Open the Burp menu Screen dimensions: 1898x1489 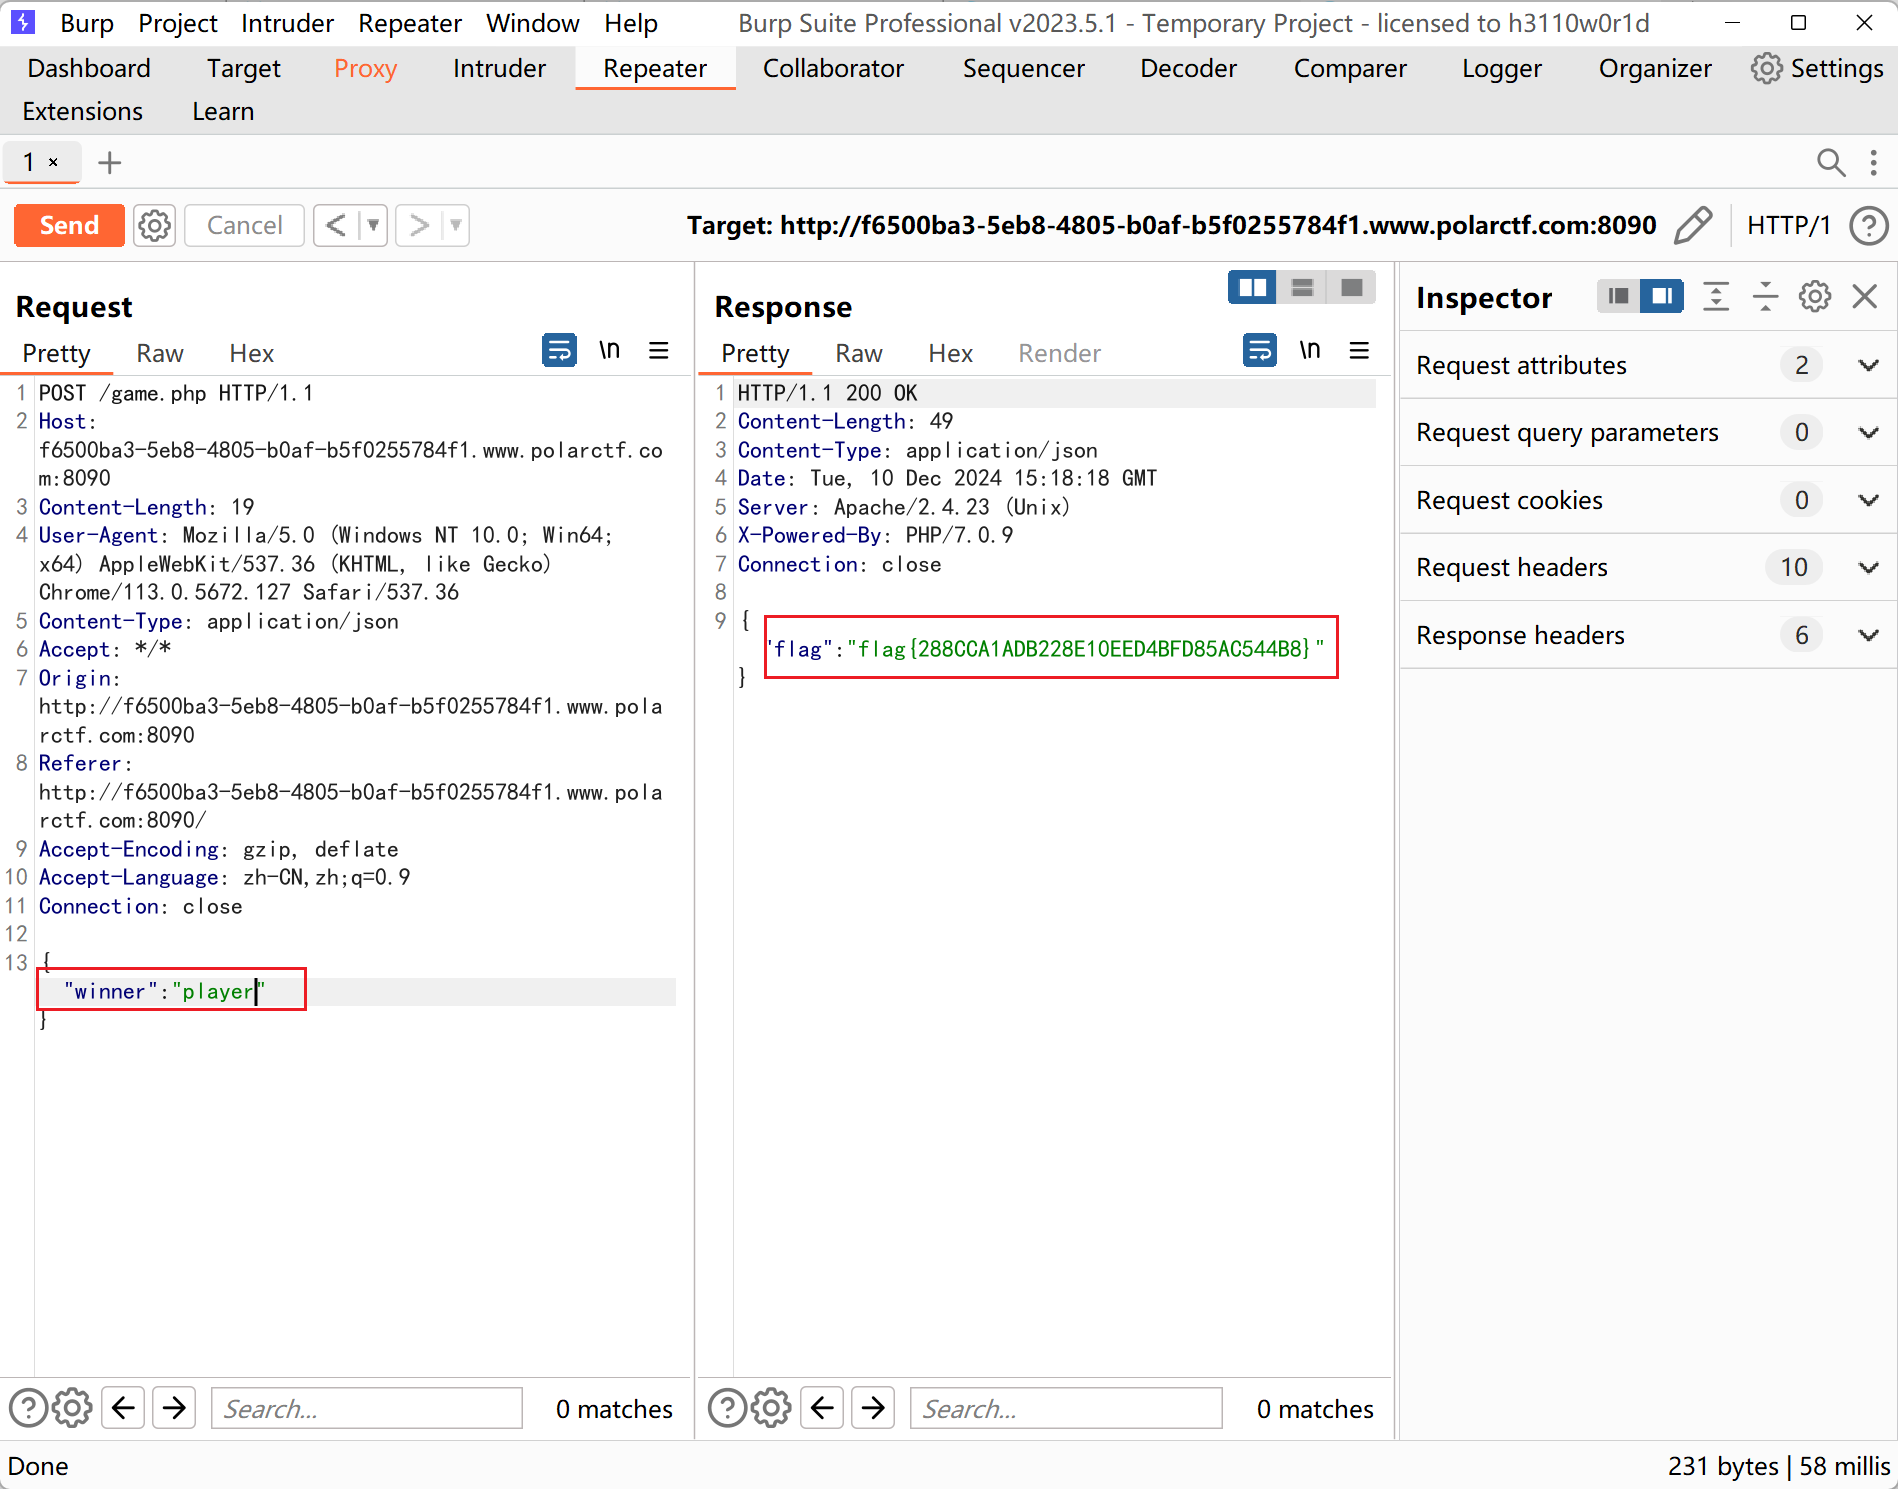pyautogui.click(x=87, y=23)
